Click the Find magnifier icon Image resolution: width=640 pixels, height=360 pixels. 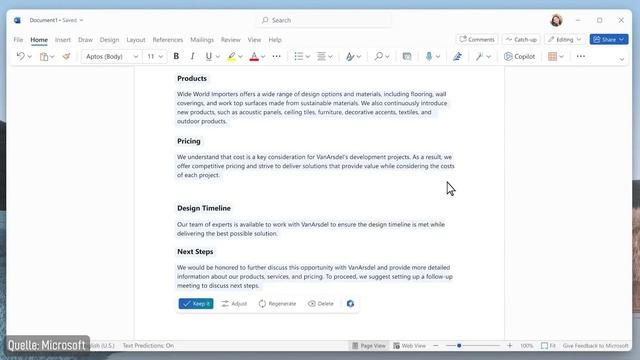(379, 56)
